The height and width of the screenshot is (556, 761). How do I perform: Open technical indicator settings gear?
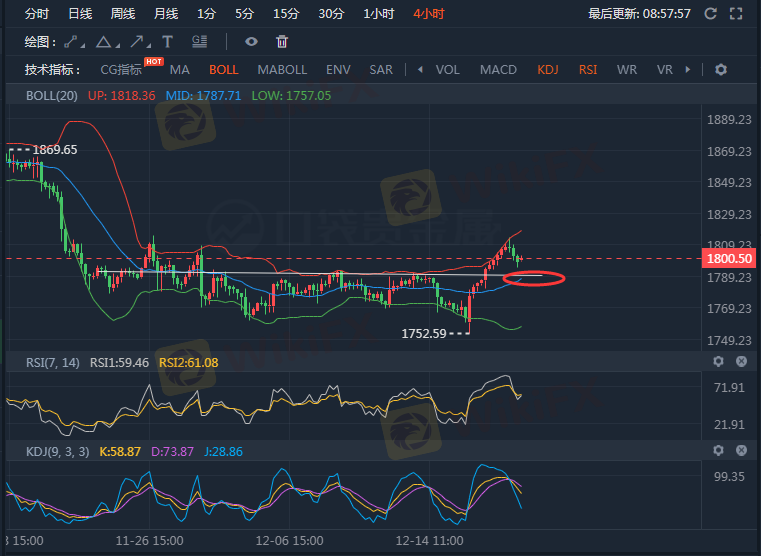pyautogui.click(x=720, y=70)
